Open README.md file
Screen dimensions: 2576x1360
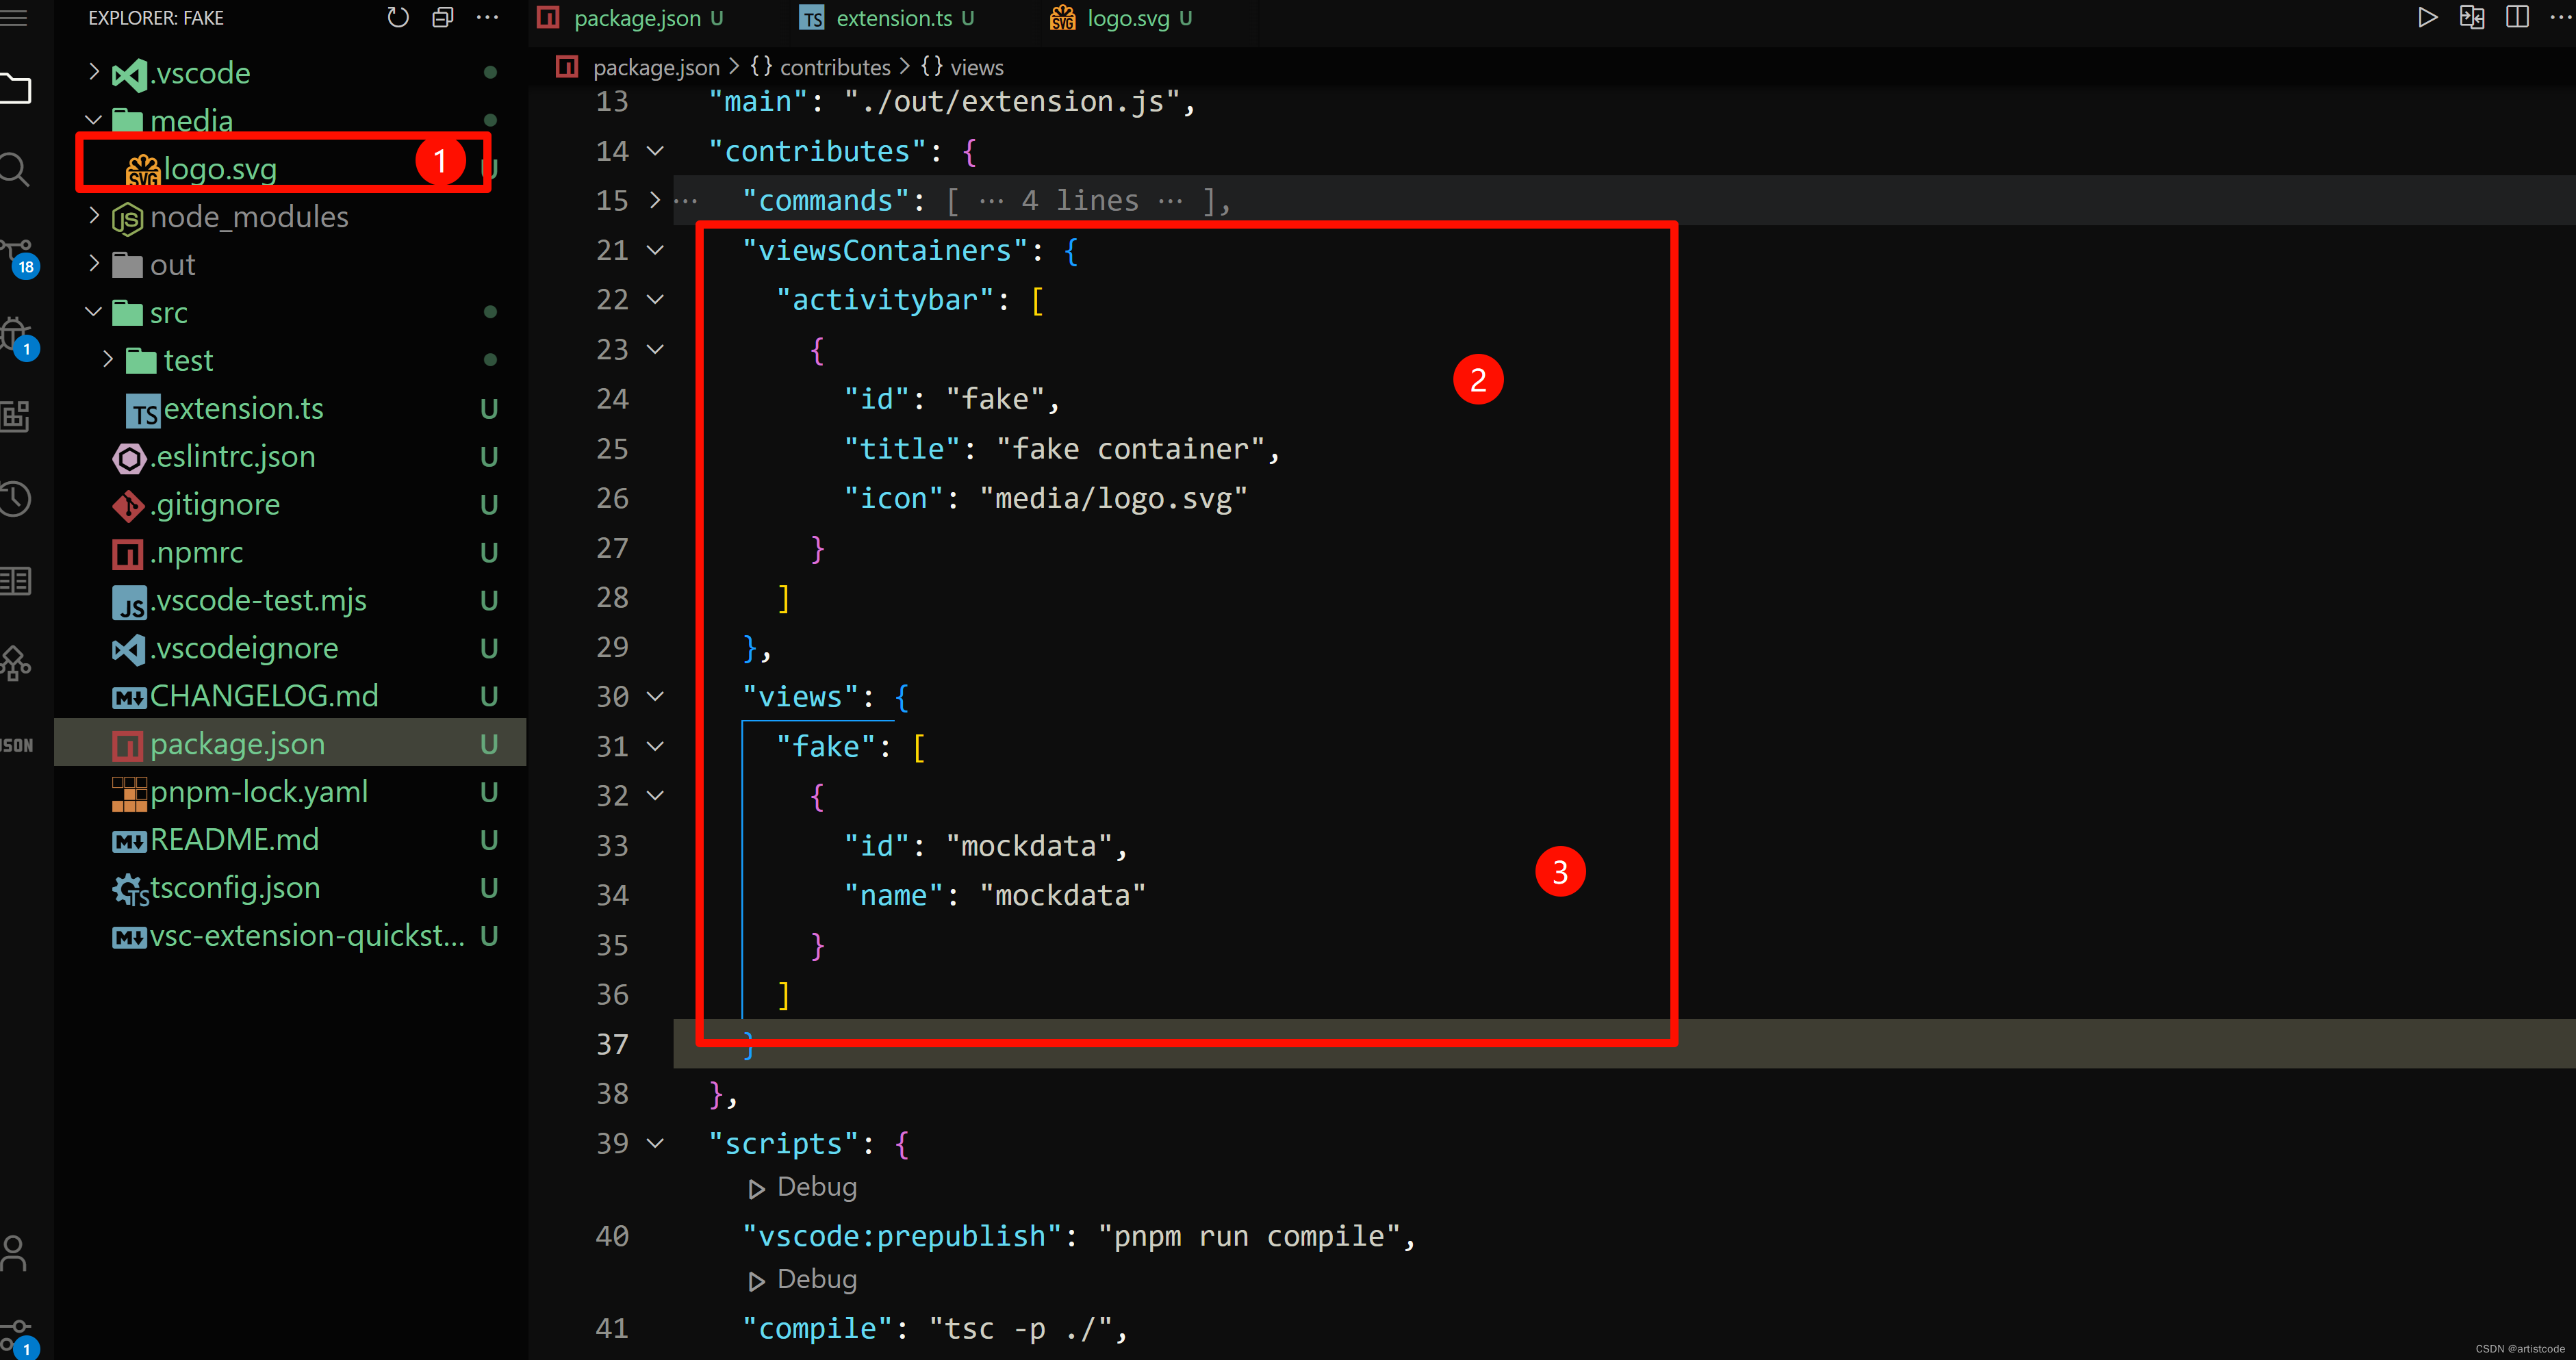[x=290, y=839]
